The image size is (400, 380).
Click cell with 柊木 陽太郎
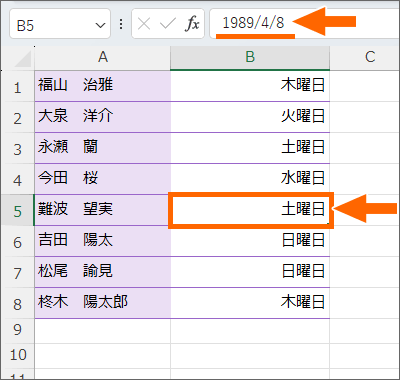pos(103,303)
